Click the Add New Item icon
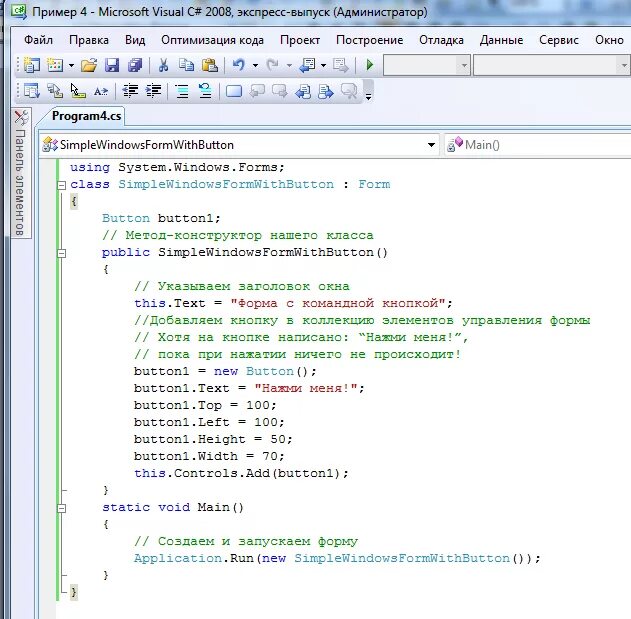 pyautogui.click(x=55, y=65)
